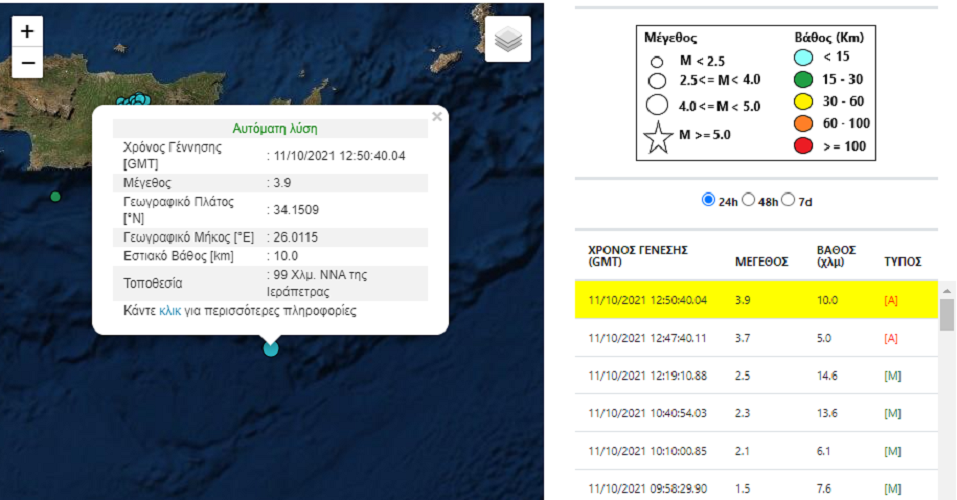This screenshot has width=957, height=500.
Task: Zoom in on the map
Action: (x=27, y=31)
